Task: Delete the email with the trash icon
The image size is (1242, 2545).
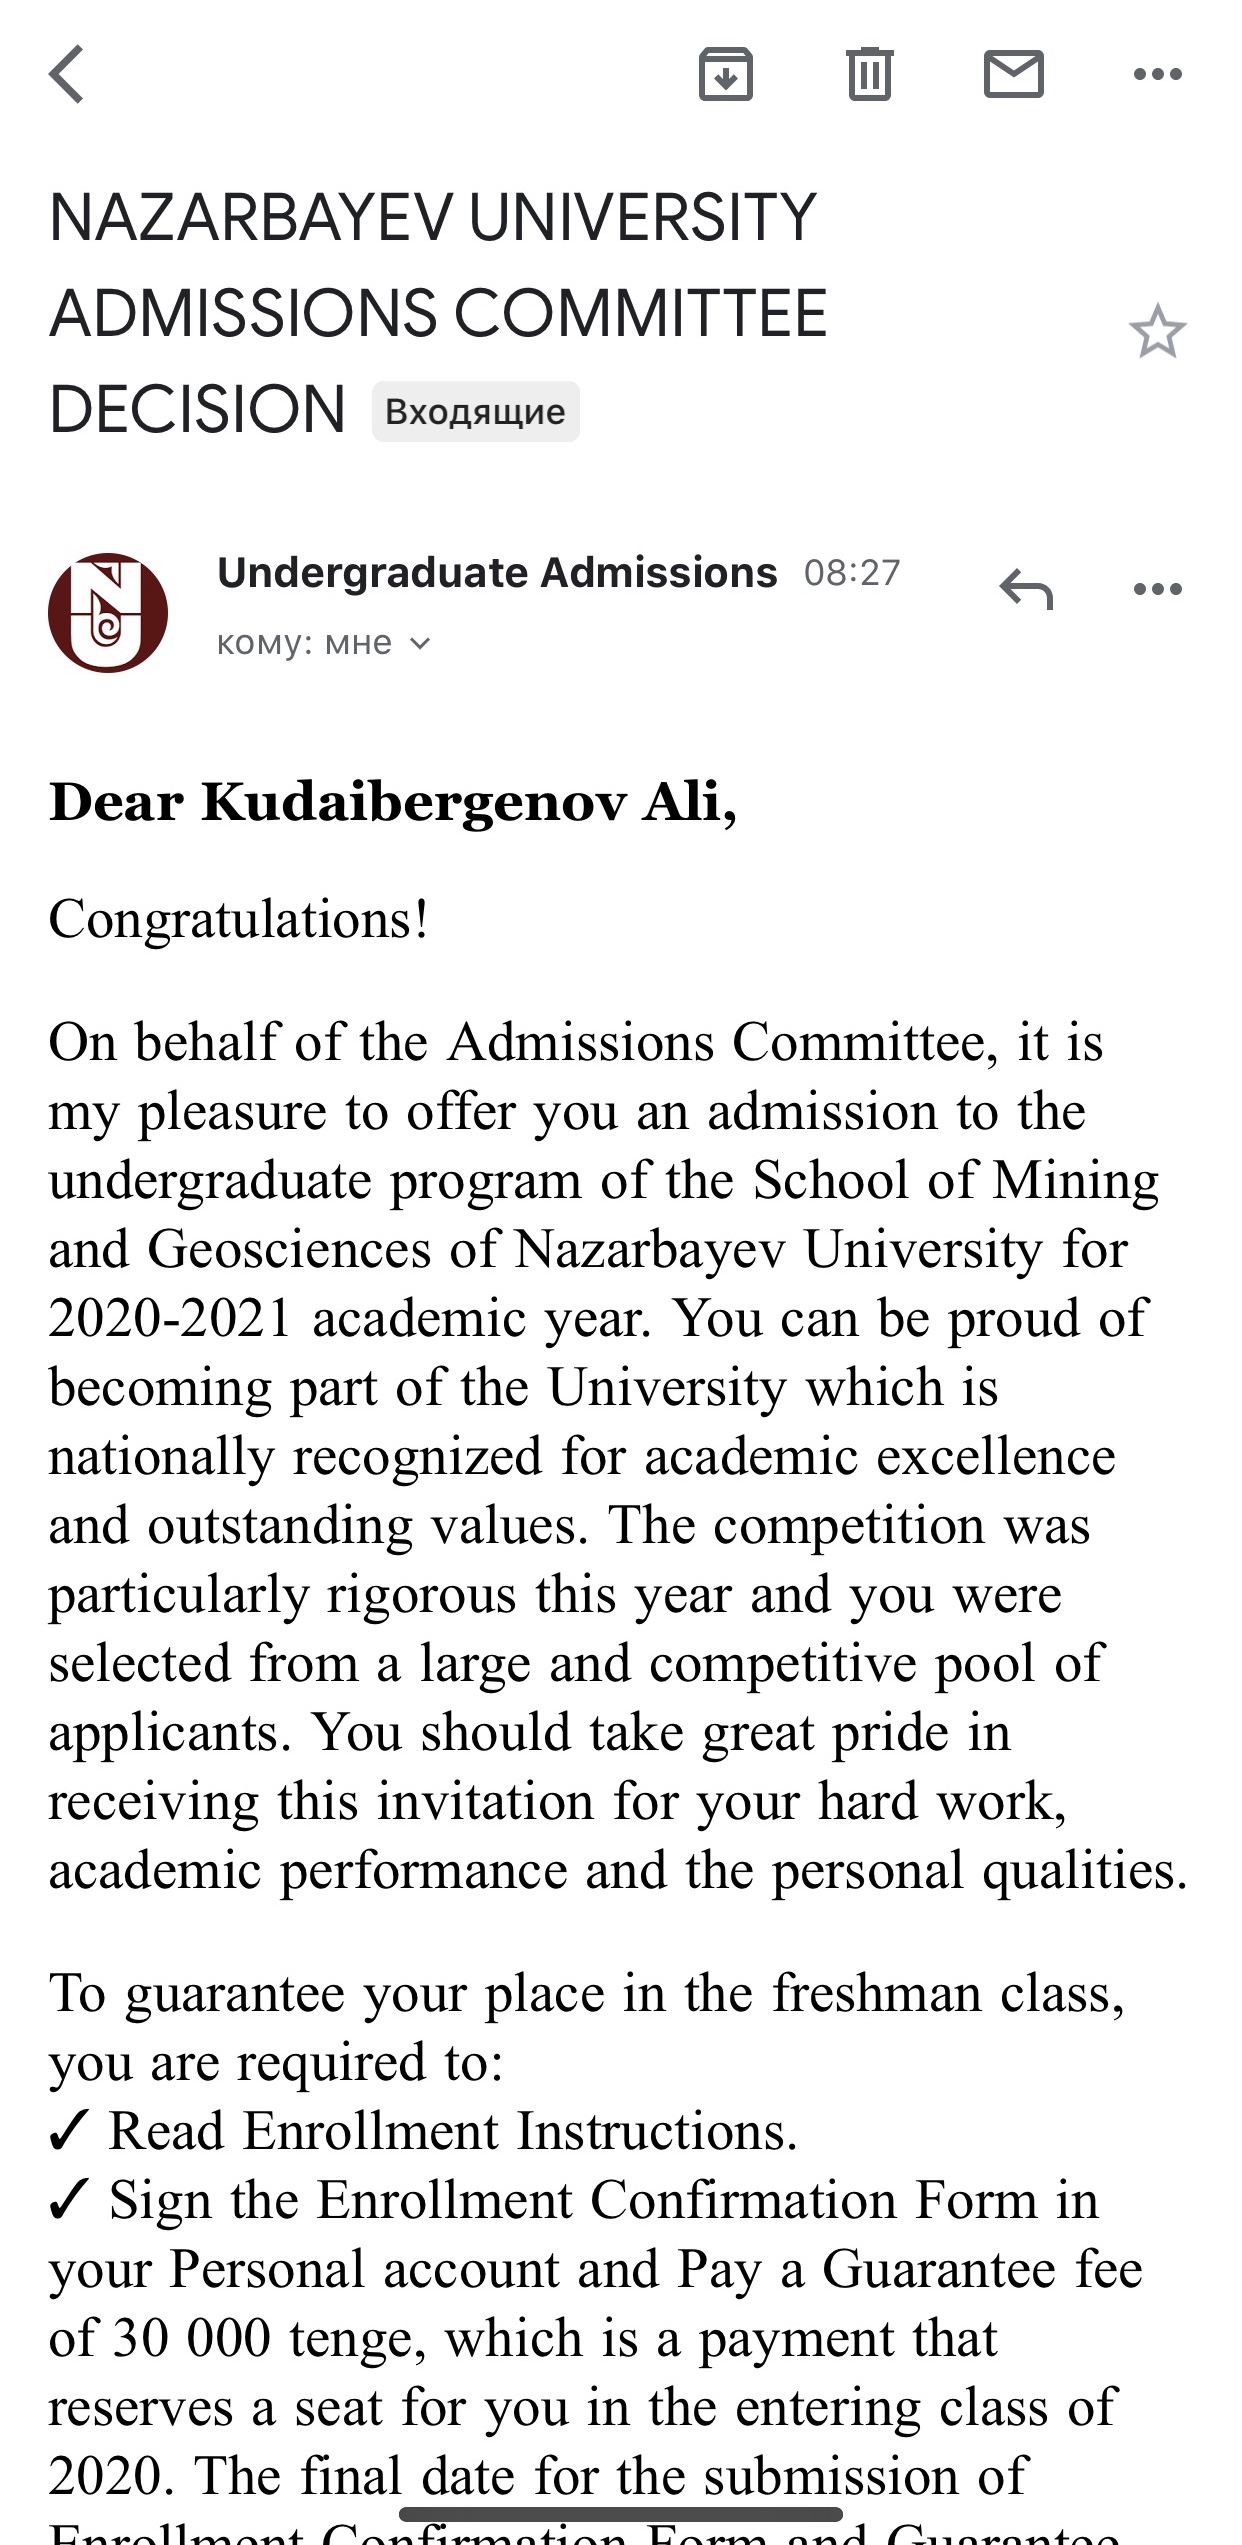Action: point(869,74)
